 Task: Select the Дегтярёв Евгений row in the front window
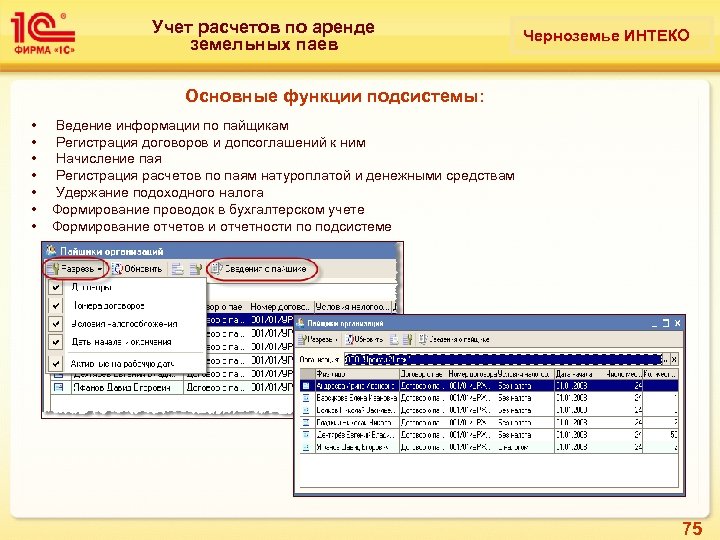489,435
